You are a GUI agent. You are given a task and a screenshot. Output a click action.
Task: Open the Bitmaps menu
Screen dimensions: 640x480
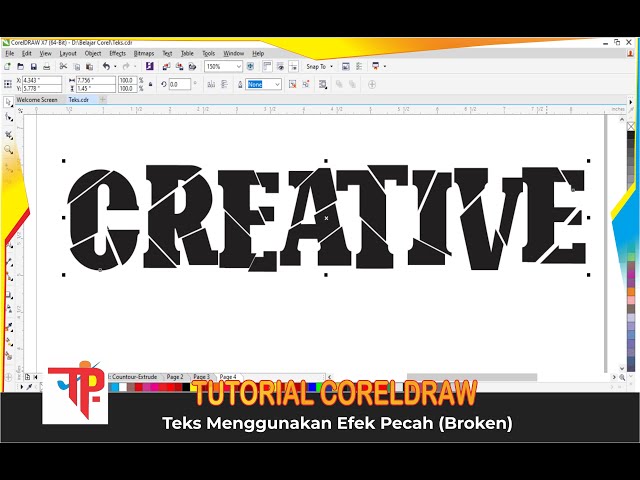click(x=144, y=53)
